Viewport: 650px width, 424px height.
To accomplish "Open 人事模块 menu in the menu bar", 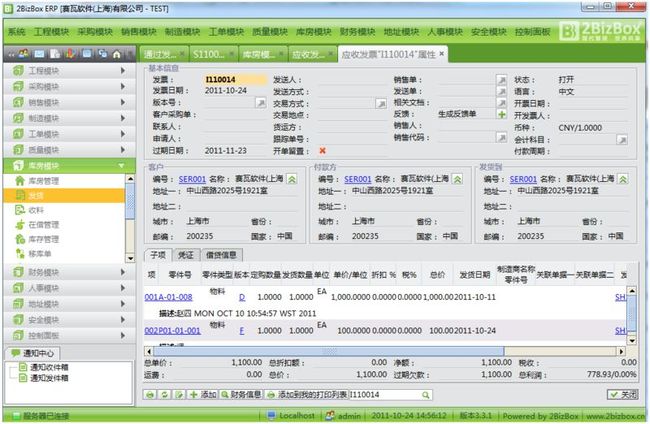I will click(x=445, y=31).
